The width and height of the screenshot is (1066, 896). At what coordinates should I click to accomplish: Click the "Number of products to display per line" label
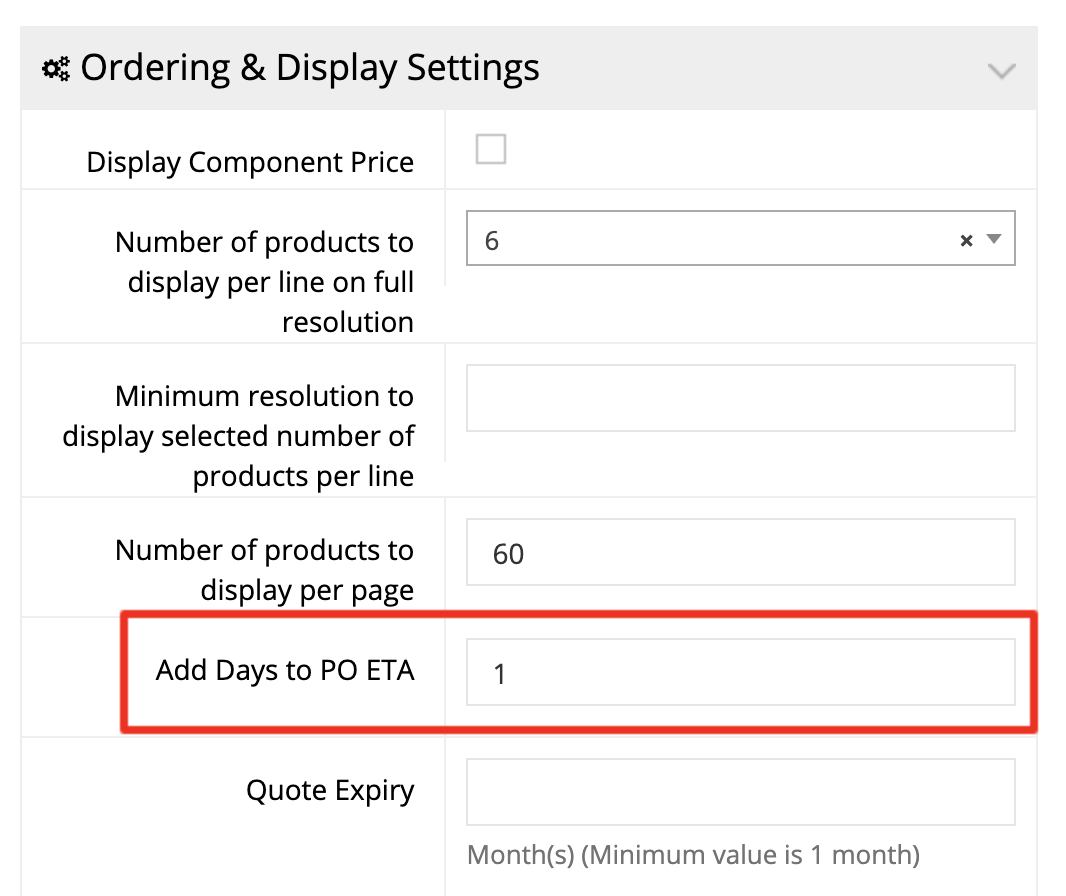[265, 282]
